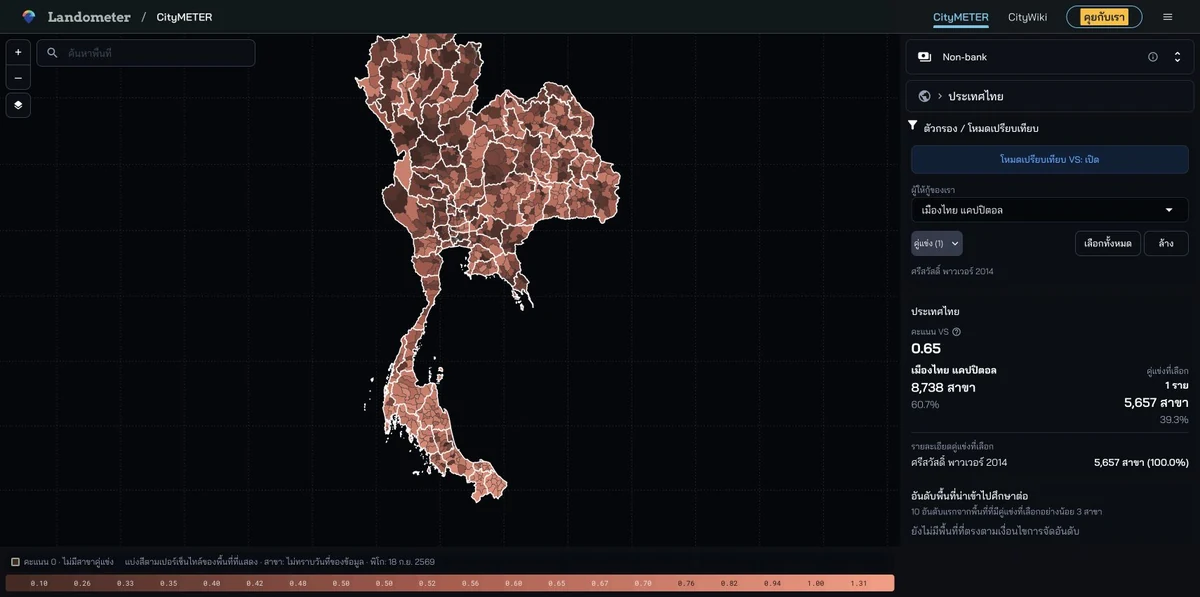Viewport: 1200px width, 597px height.
Task: Click the globe icon beside ประเทศไทย
Action: (924, 96)
